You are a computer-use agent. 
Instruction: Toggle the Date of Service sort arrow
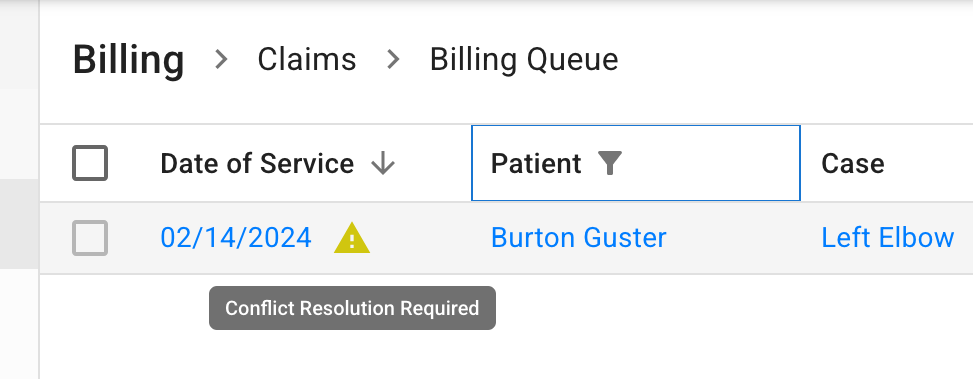(383, 164)
